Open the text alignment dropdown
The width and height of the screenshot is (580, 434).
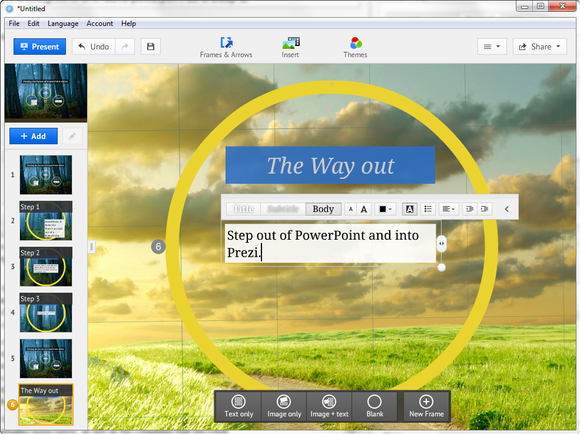(x=449, y=209)
